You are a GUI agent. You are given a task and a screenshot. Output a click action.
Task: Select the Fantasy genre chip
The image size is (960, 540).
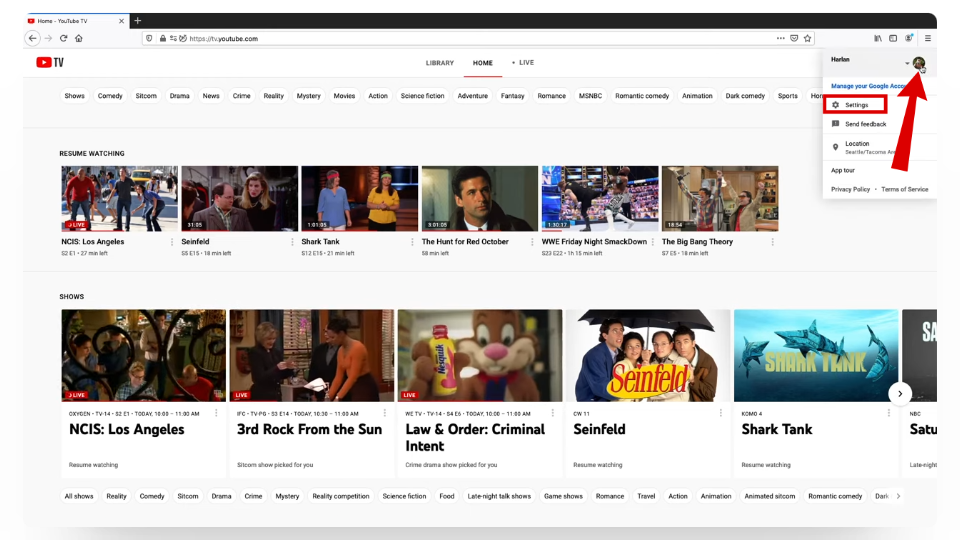pyautogui.click(x=512, y=96)
